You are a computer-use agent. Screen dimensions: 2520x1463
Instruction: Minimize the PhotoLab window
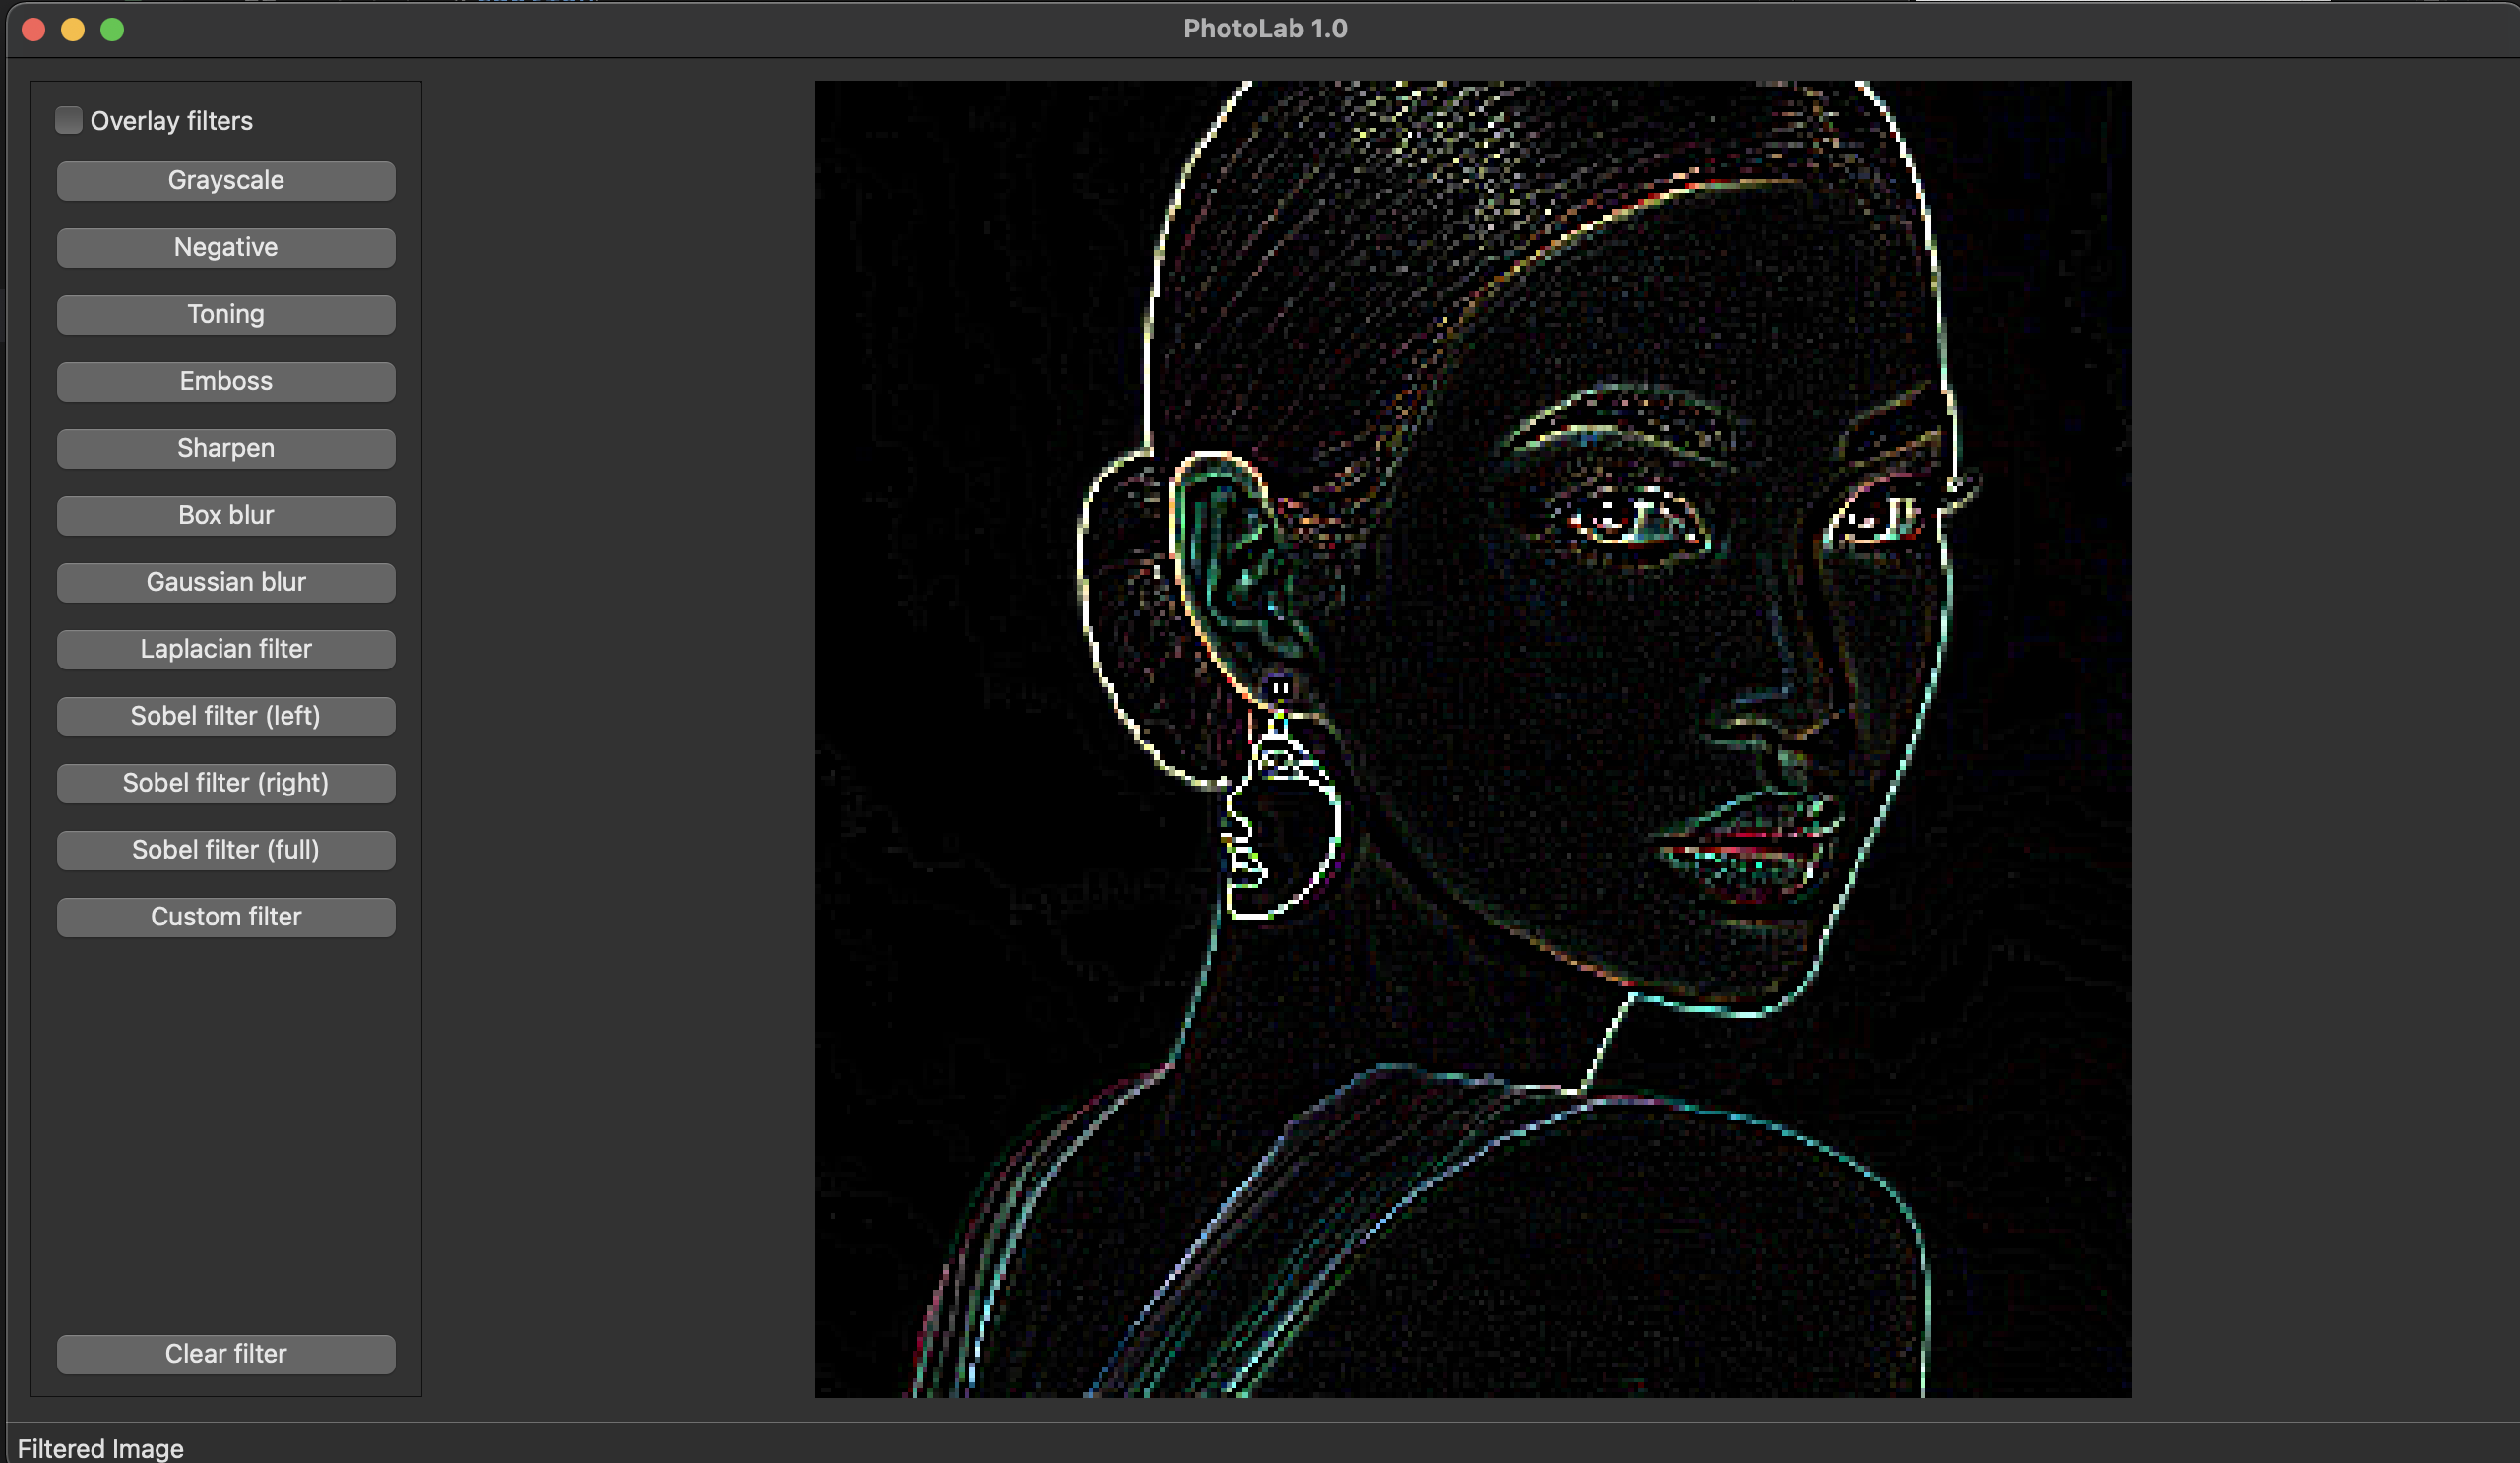[x=73, y=30]
